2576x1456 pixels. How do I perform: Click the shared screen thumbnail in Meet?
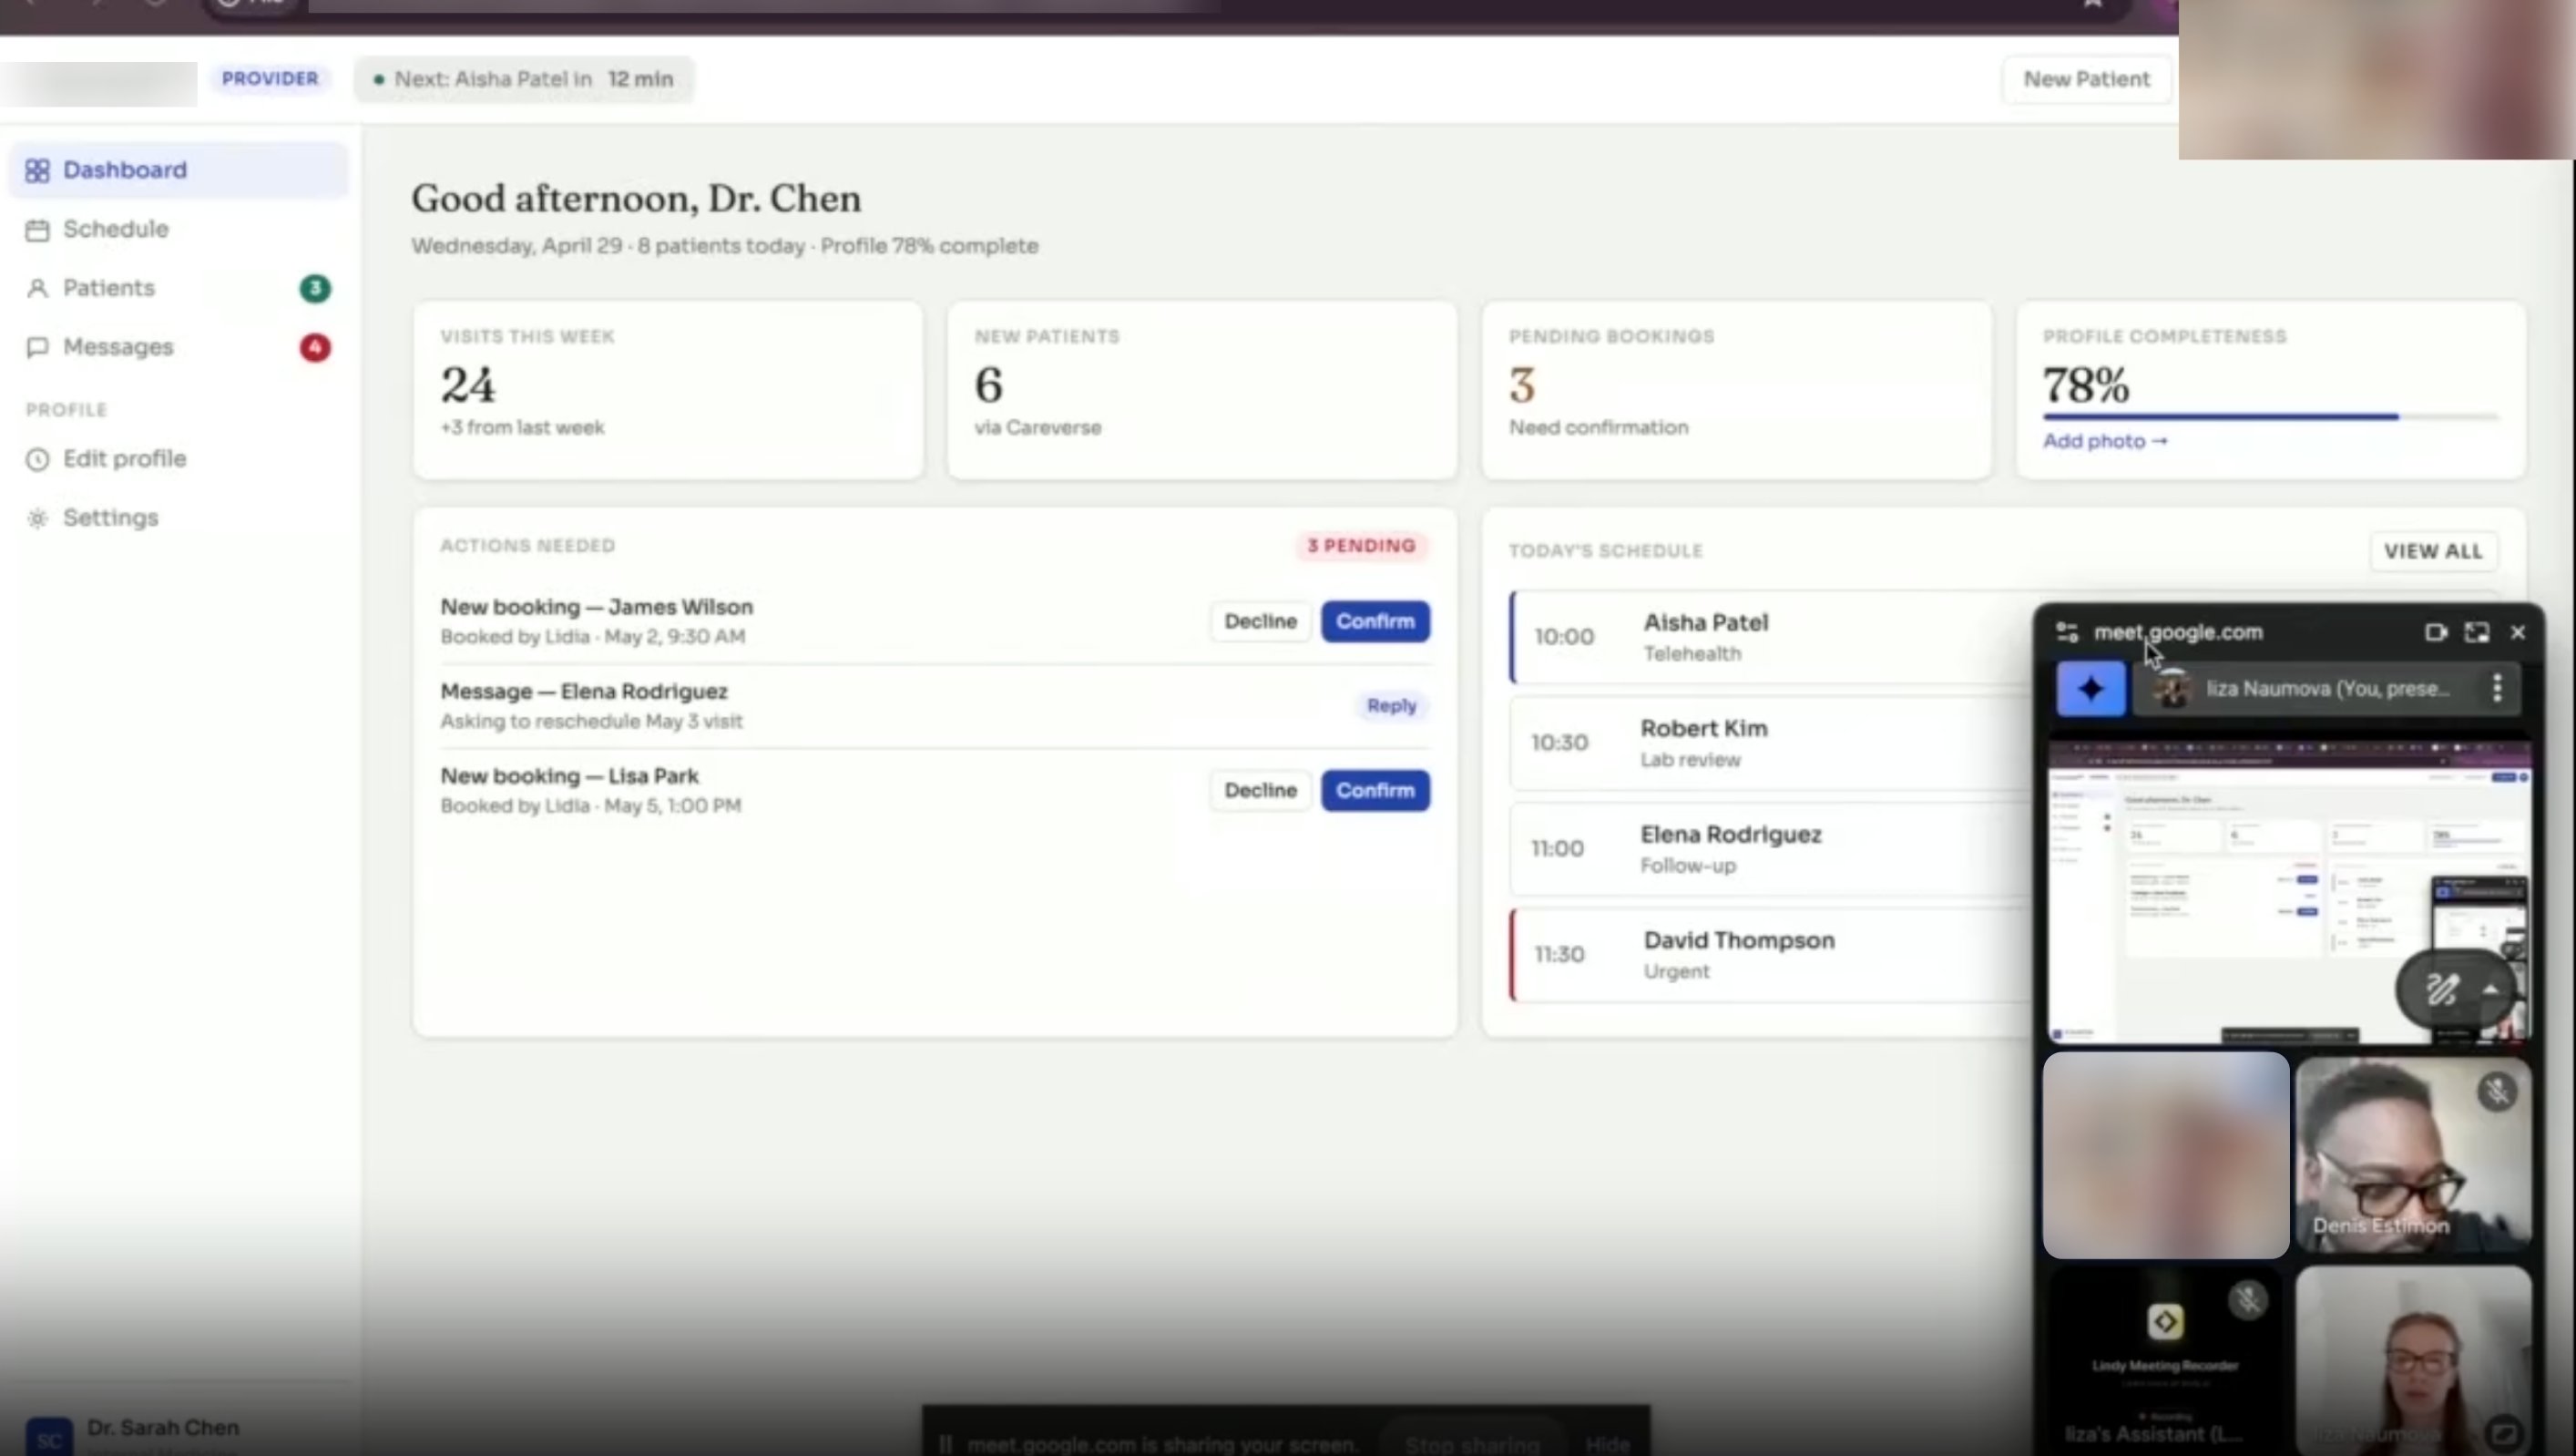click(2288, 892)
